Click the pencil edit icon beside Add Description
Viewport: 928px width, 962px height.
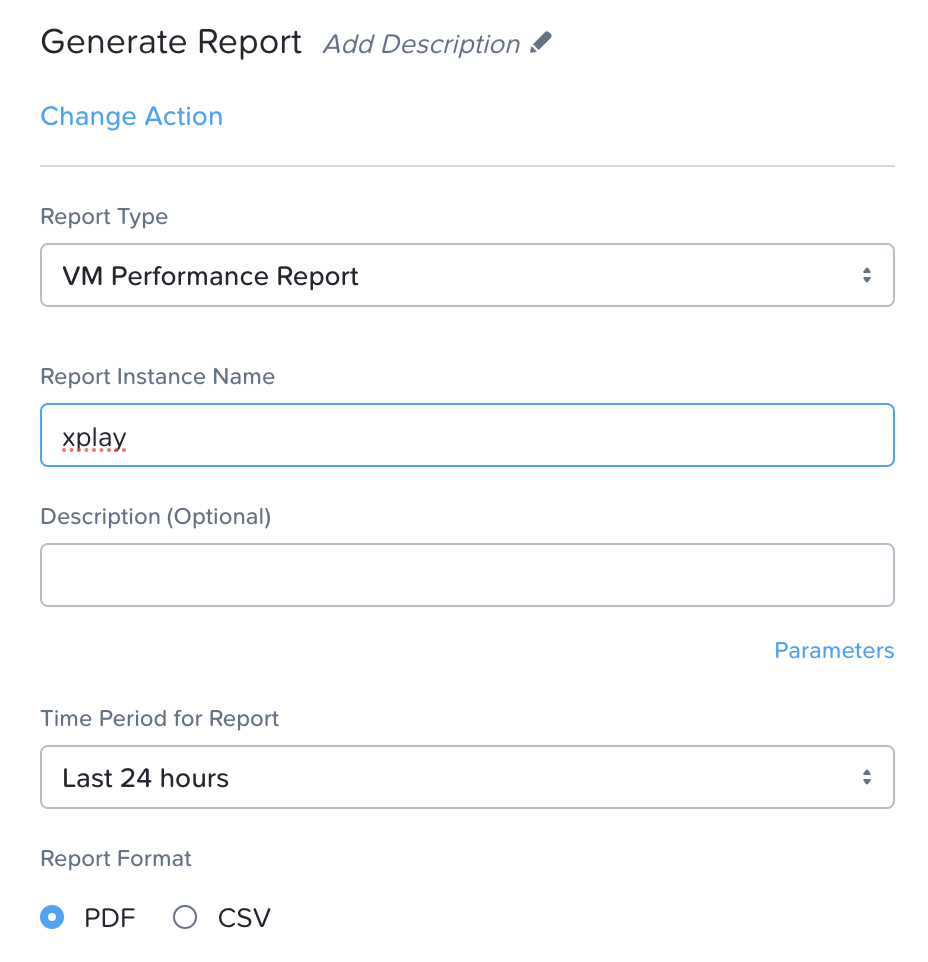[x=541, y=43]
